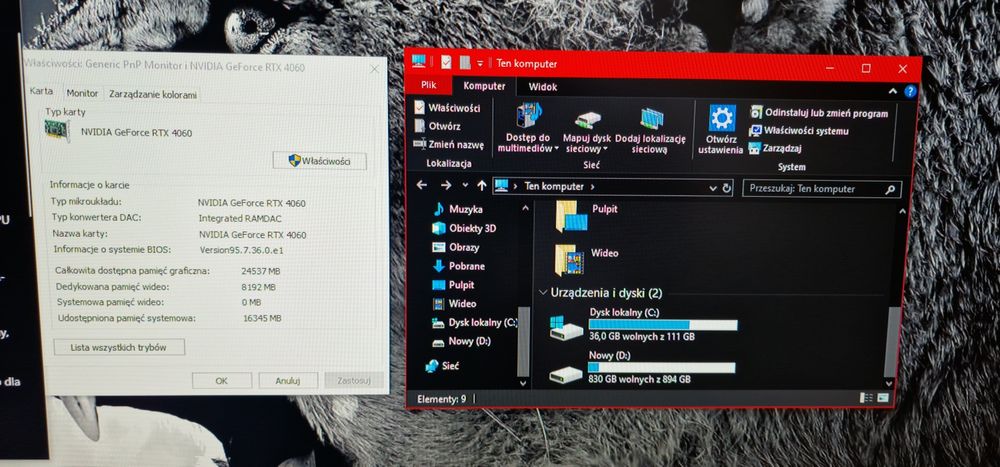This screenshot has width=1000, height=467.
Task: Open the Mapuj dysk sieciowy dropdown arrow
Action: point(605,149)
